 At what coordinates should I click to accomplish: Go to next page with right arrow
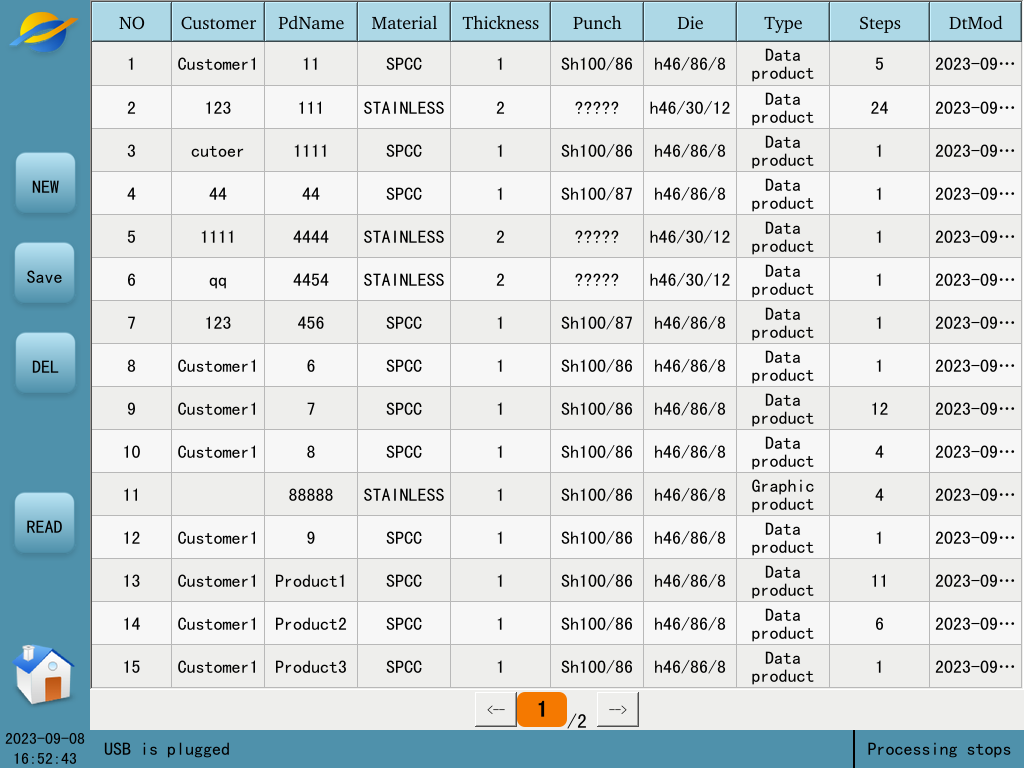tap(617, 710)
